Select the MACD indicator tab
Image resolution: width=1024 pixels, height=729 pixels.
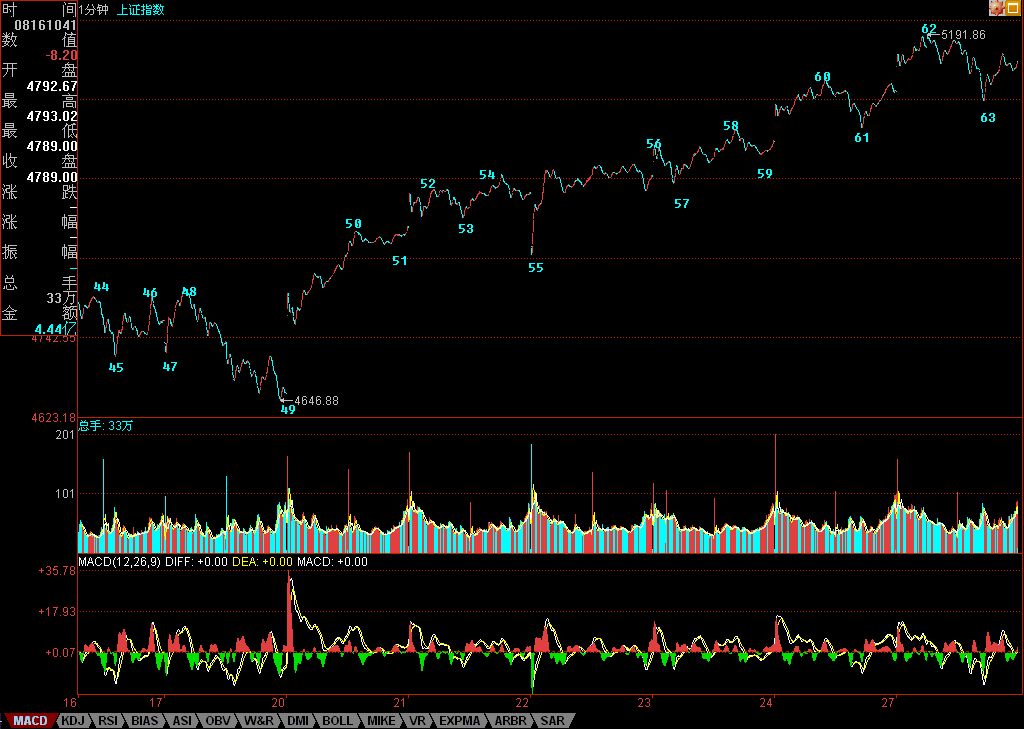(29, 720)
